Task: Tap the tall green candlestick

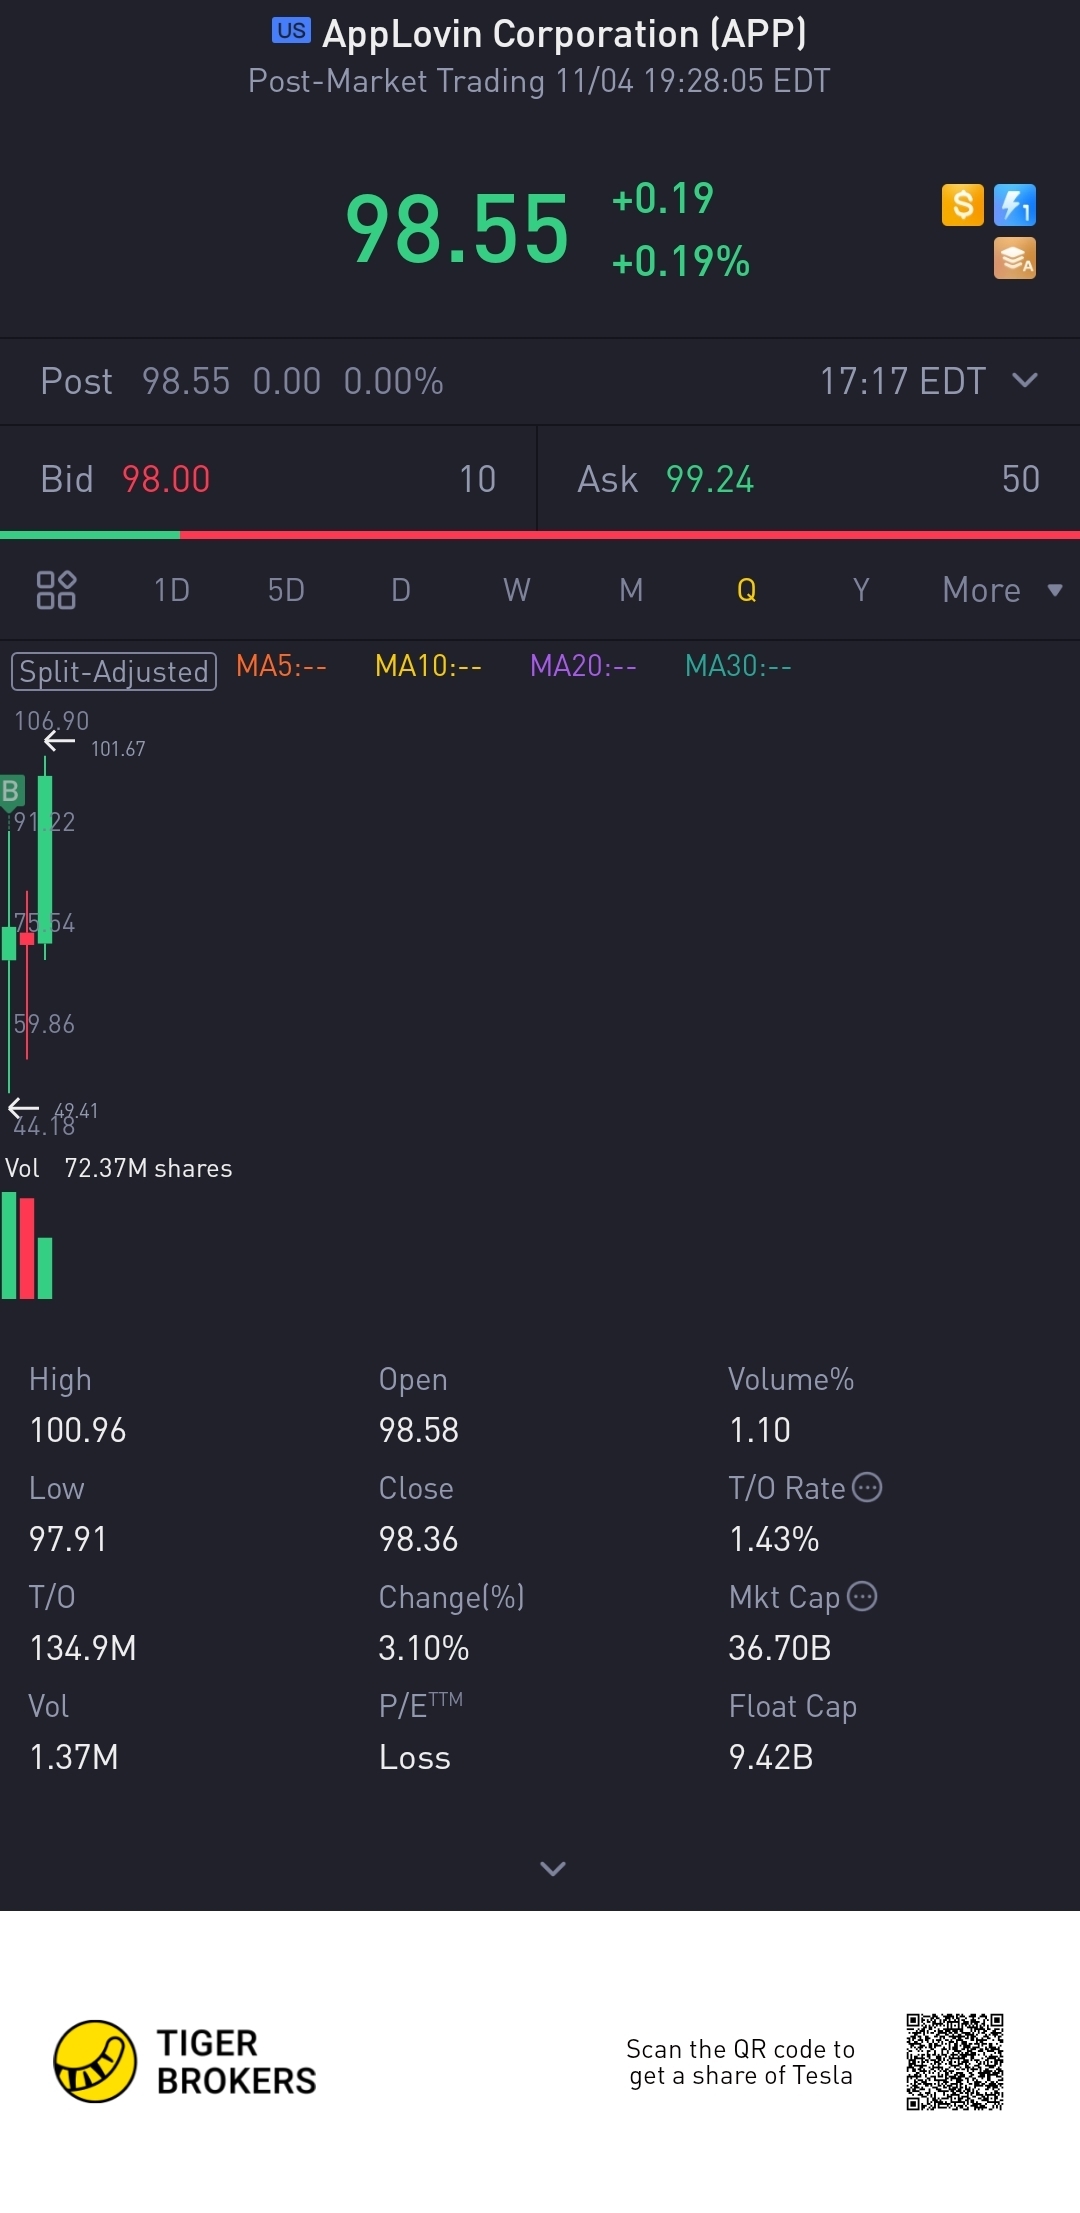Action: coord(45,858)
